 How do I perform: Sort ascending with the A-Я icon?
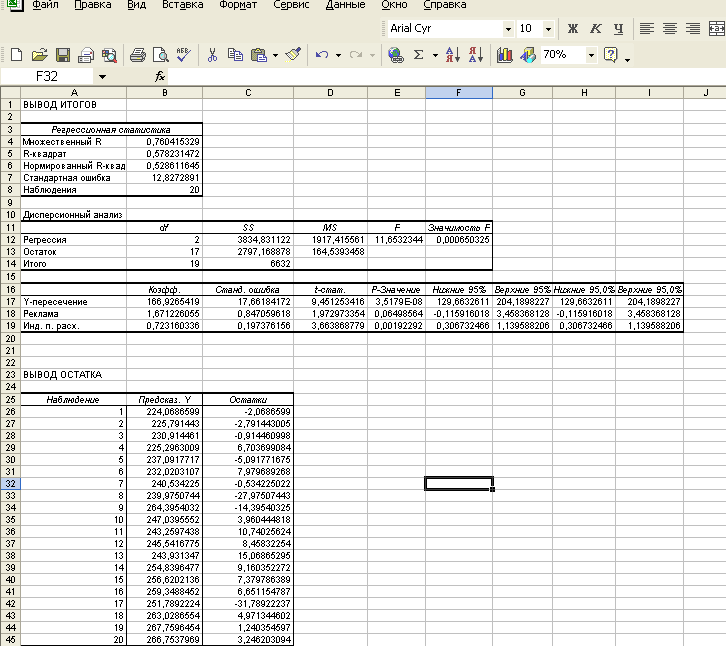tap(453, 55)
